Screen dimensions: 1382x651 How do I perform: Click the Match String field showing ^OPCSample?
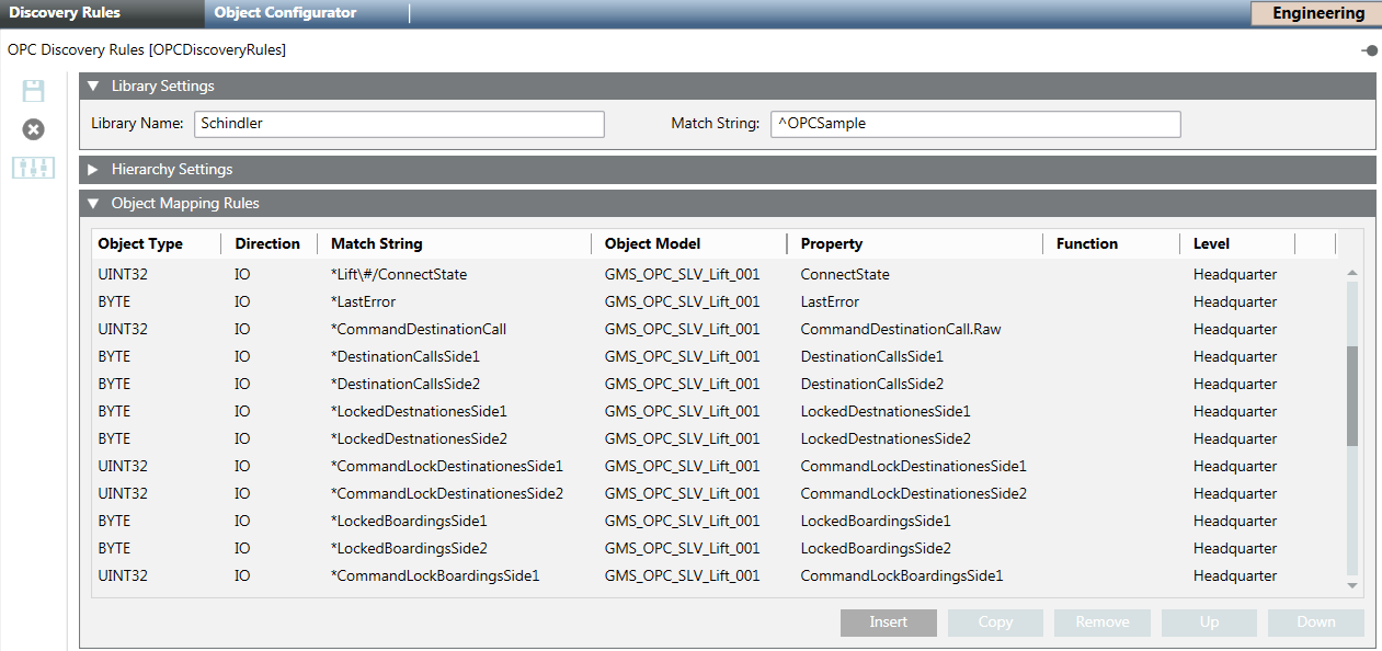[975, 124]
